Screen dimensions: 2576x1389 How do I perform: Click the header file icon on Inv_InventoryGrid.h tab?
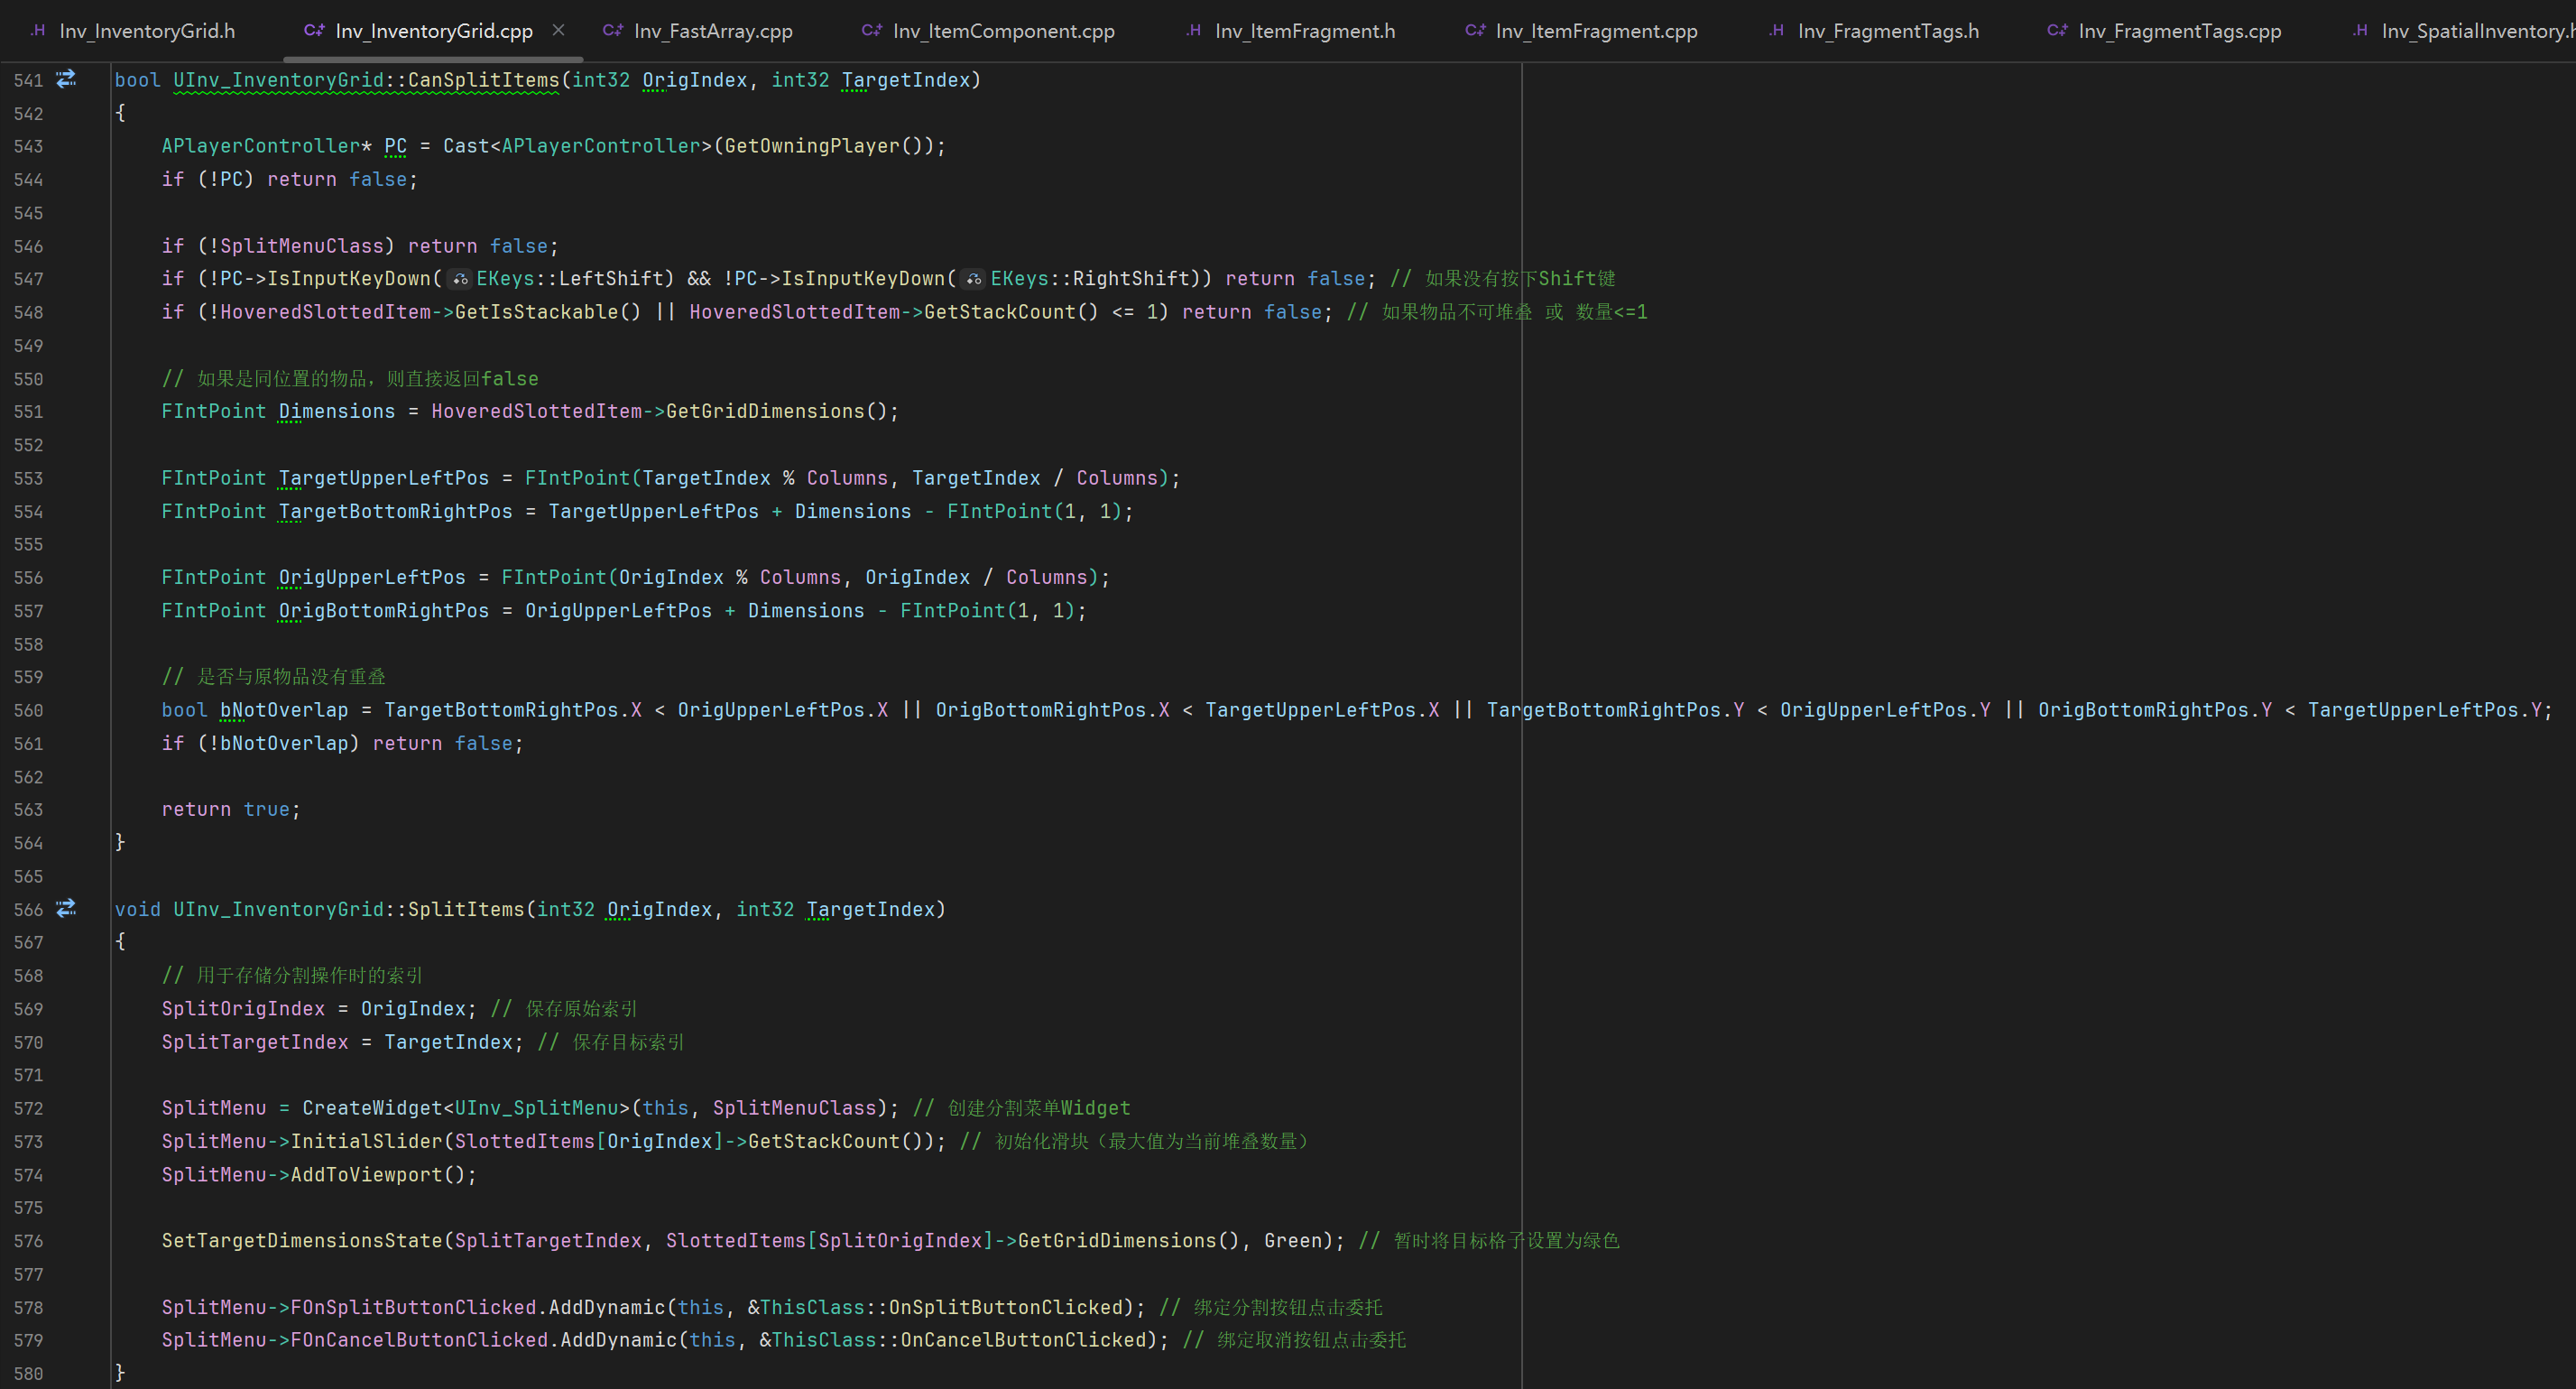[x=38, y=30]
